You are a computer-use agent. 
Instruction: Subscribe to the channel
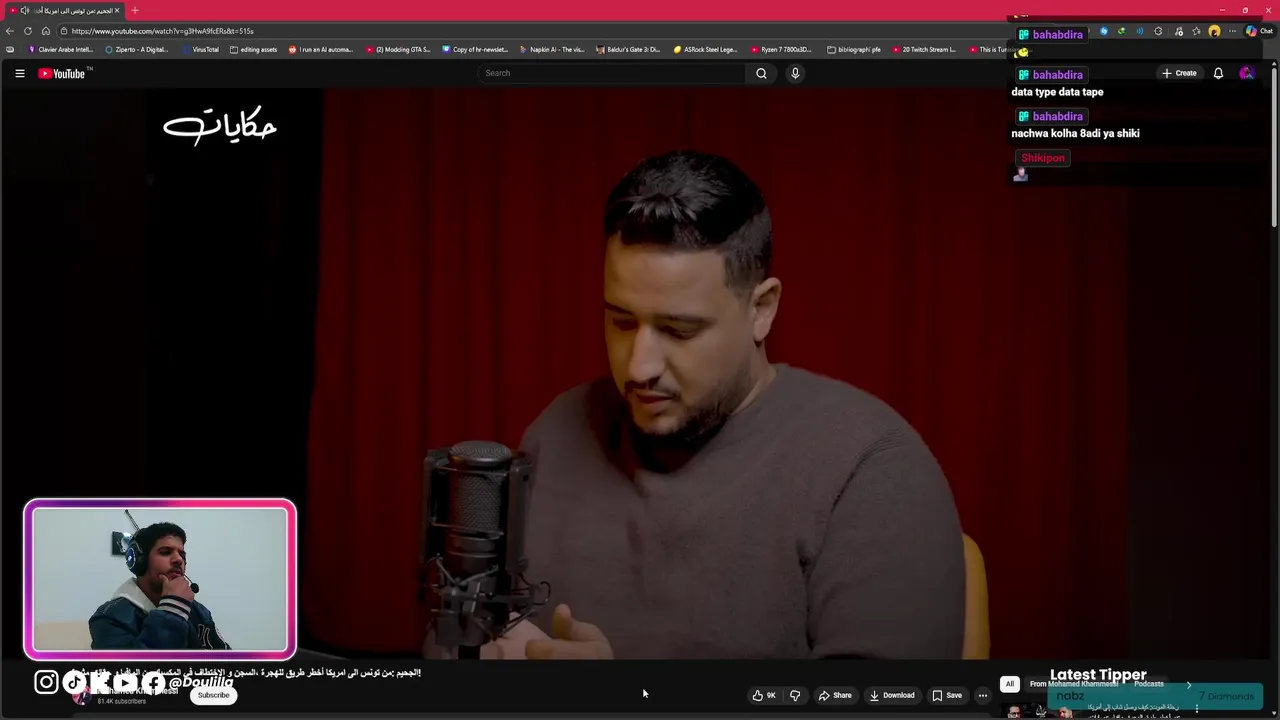pos(213,695)
